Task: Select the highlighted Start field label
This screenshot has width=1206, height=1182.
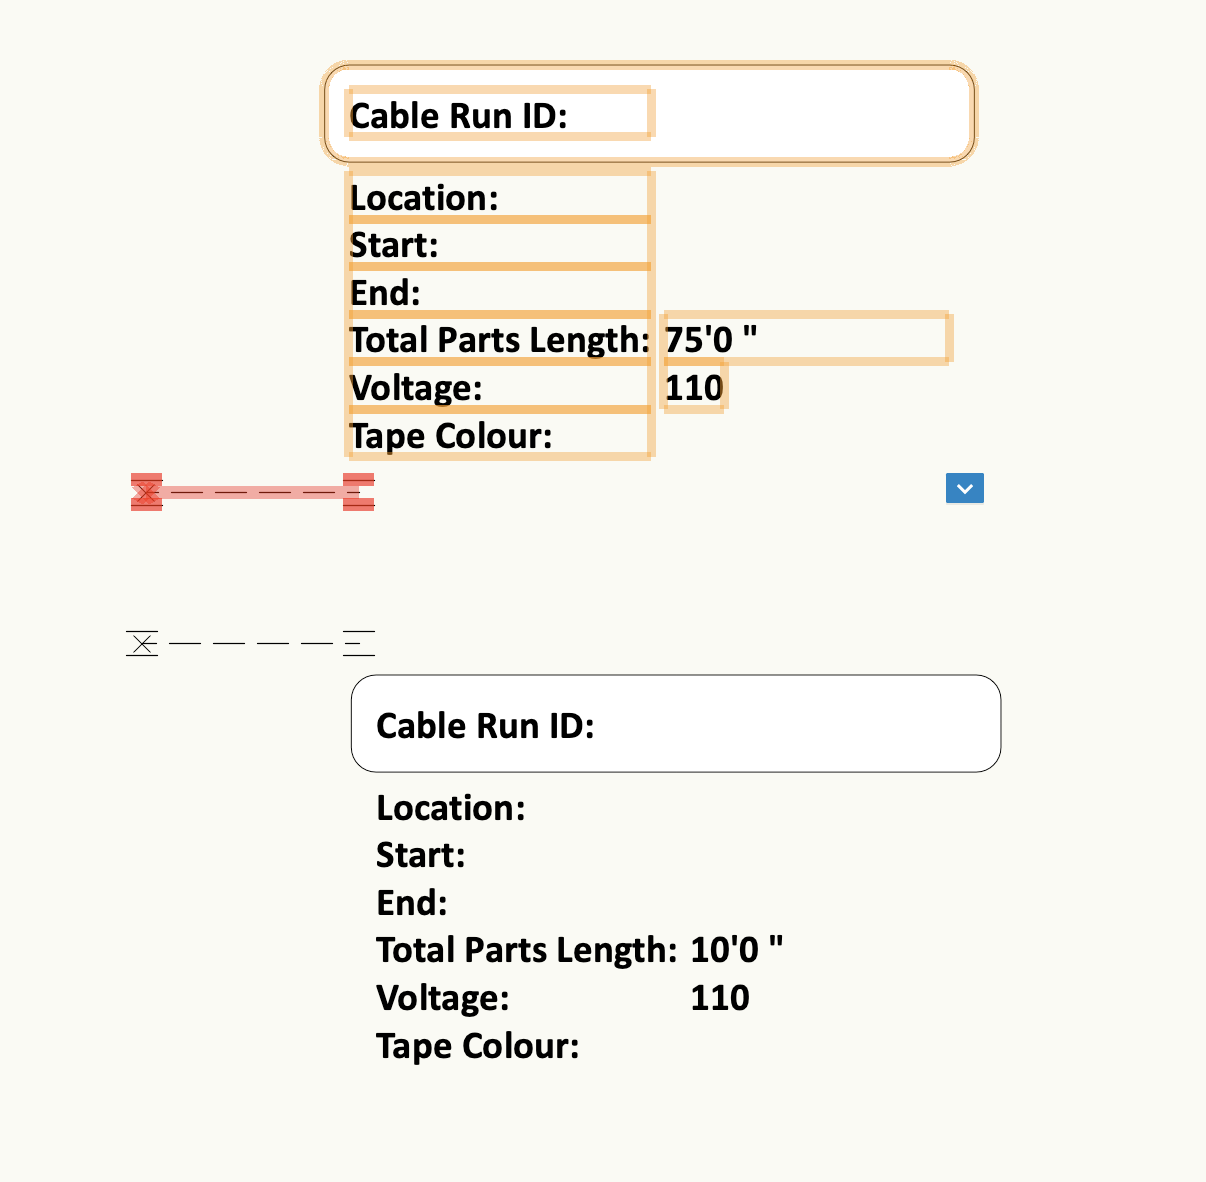Action: coord(394,245)
